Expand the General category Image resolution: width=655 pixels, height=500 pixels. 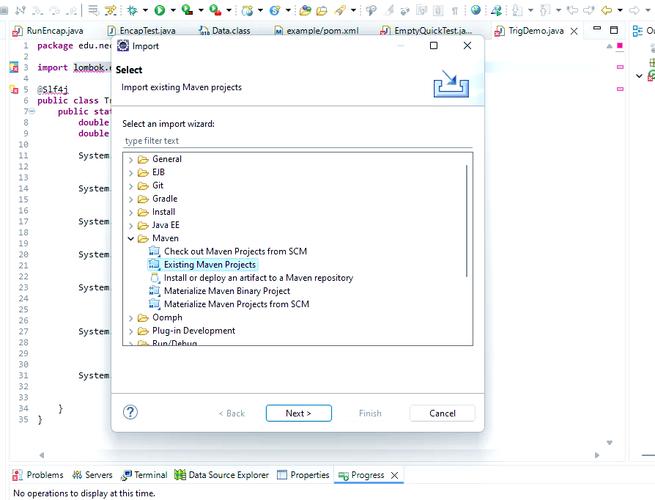click(x=130, y=160)
